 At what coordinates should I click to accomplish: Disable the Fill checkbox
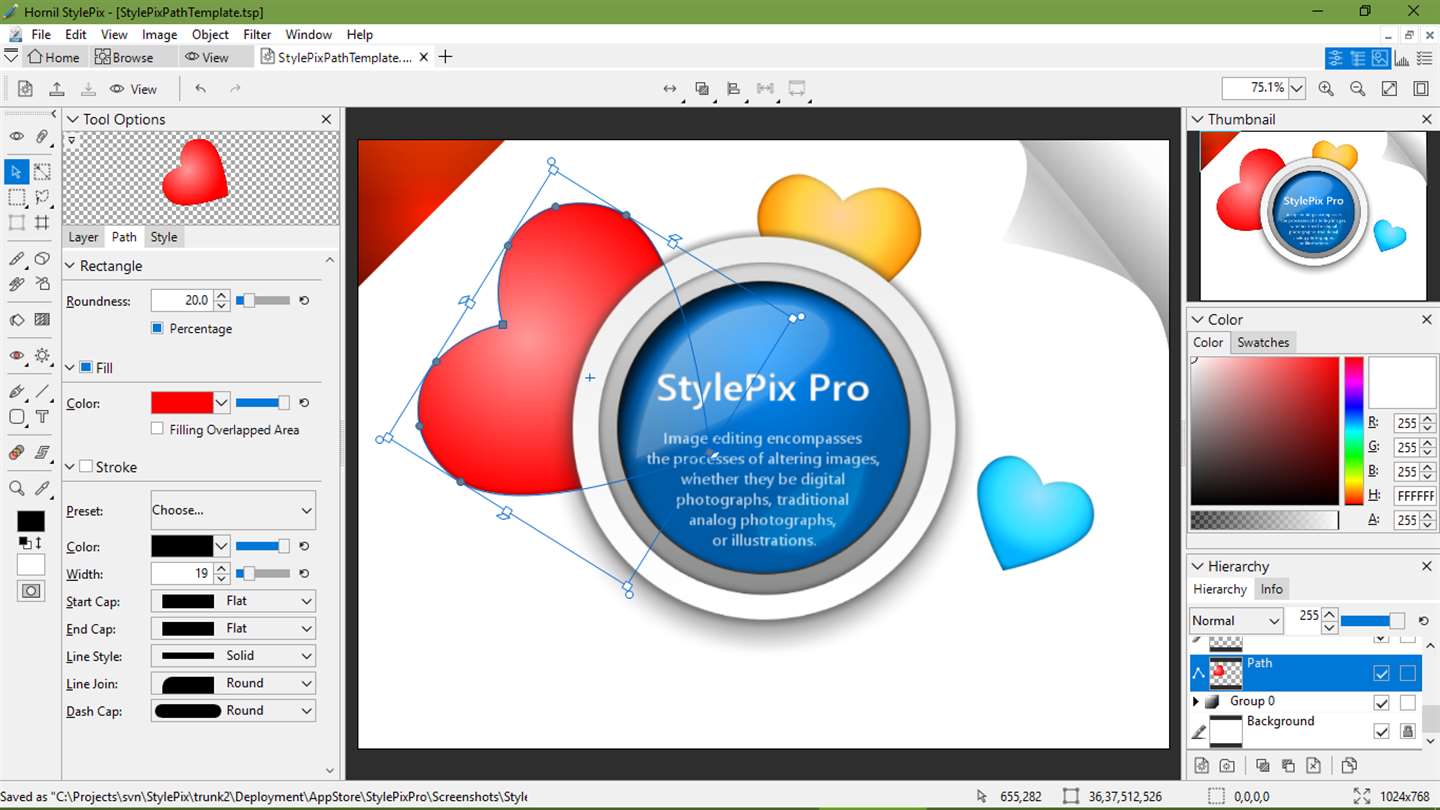coord(86,367)
